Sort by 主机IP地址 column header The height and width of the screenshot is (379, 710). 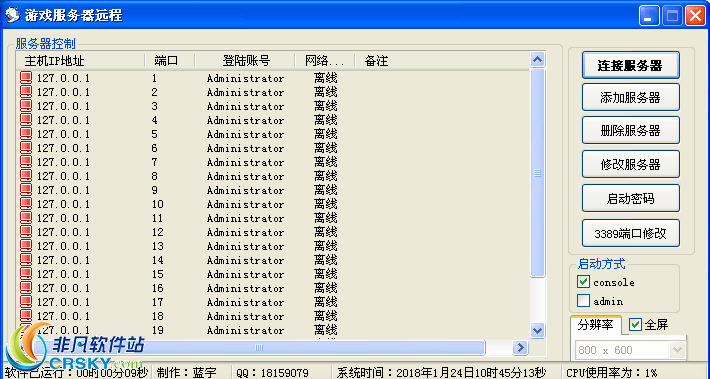click(x=80, y=61)
